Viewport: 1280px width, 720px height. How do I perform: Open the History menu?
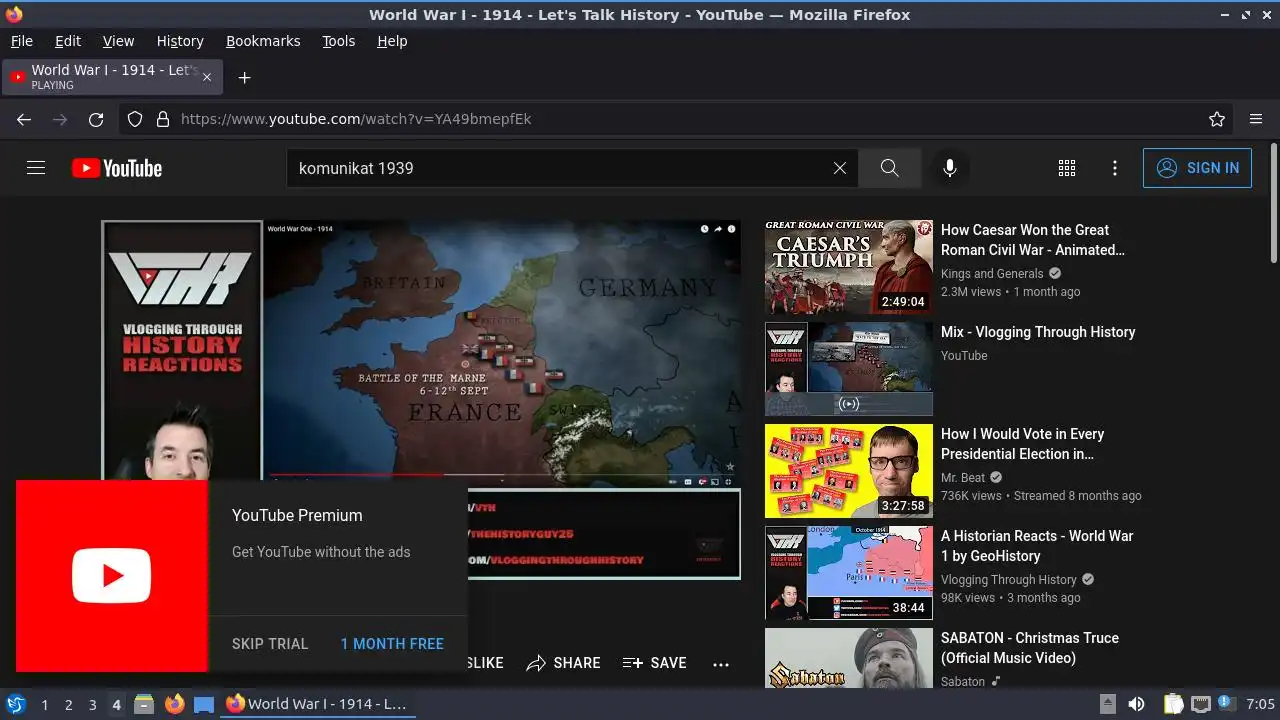click(180, 41)
